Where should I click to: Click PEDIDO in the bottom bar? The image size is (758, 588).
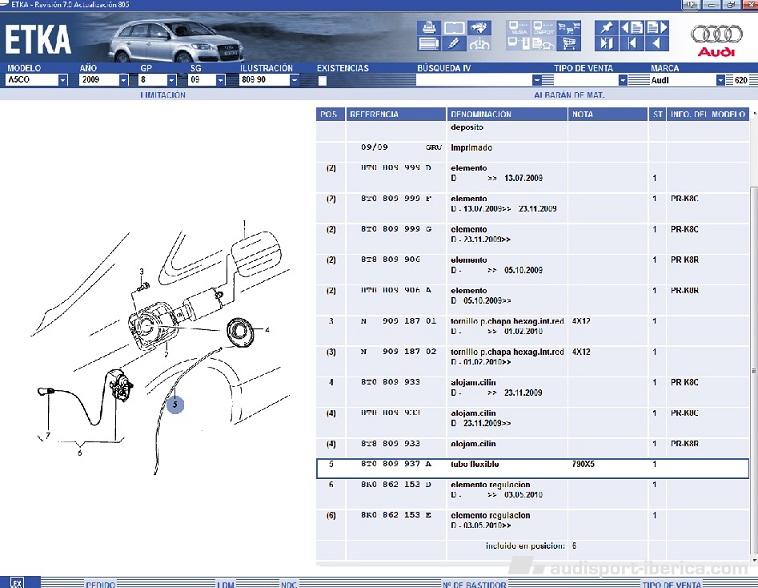point(101,584)
